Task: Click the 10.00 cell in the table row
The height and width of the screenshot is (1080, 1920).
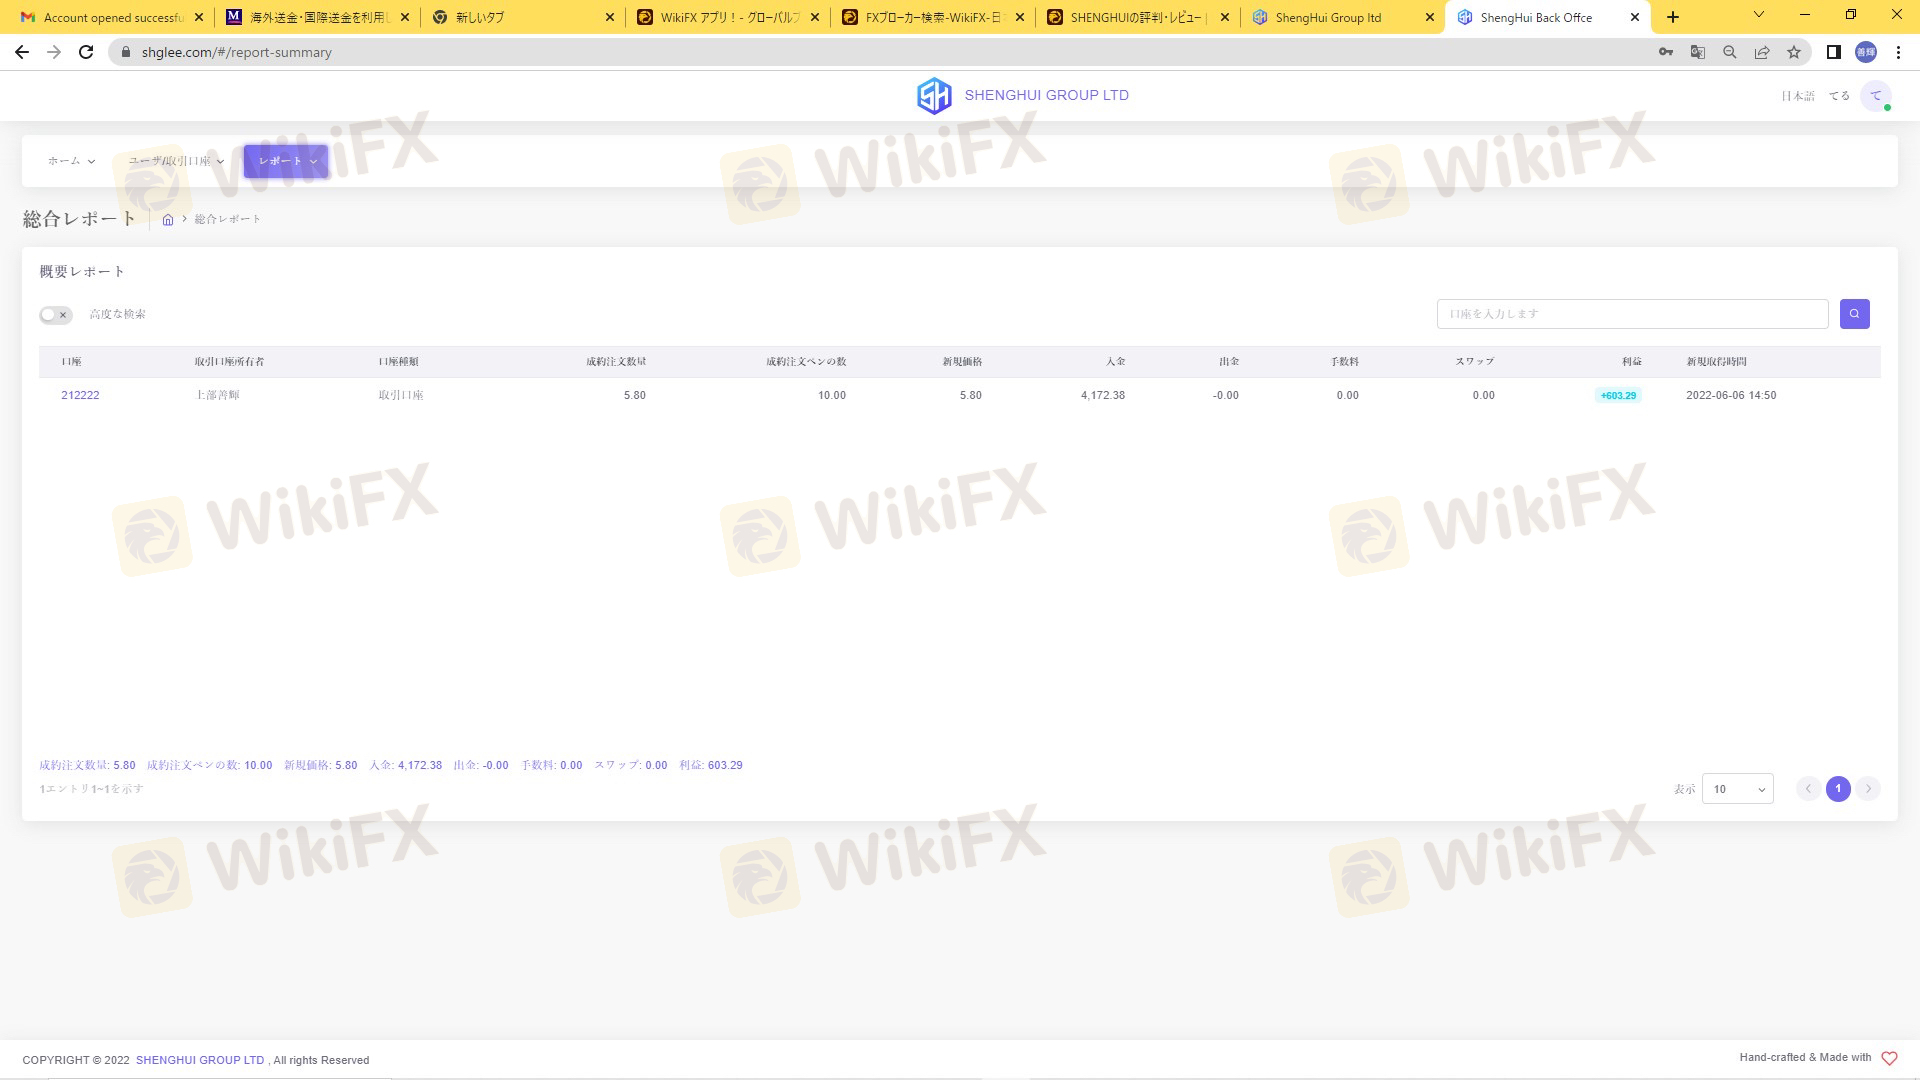Action: [832, 396]
